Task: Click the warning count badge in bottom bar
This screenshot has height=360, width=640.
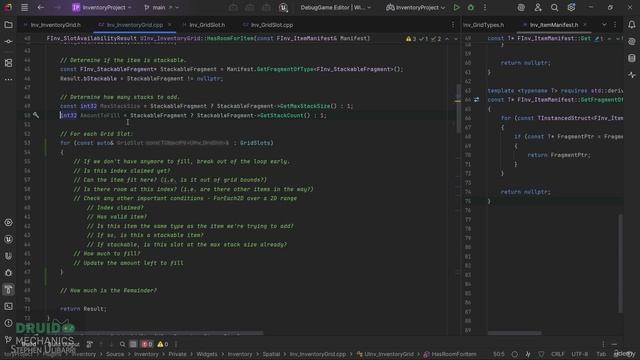Action: click(x=163, y=344)
